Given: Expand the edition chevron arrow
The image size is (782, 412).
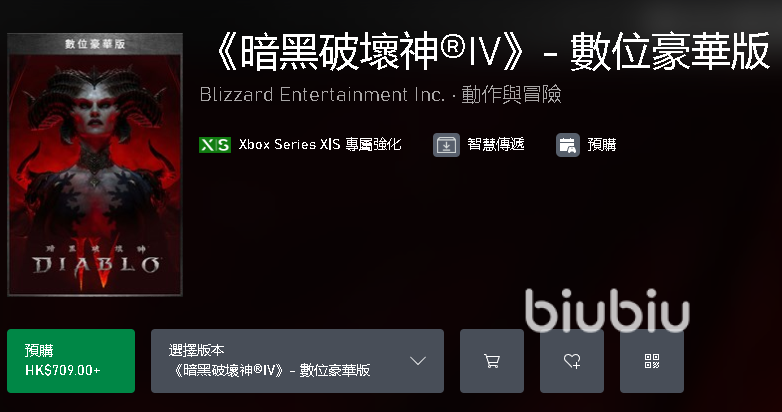Looking at the screenshot, I should pos(417,361).
